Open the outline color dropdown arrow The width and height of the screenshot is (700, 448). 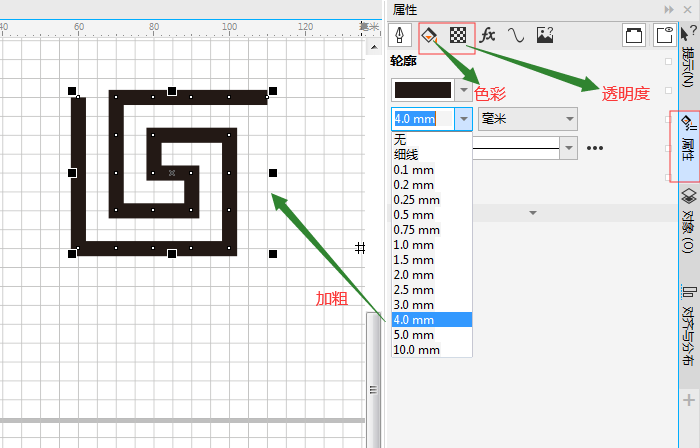coord(462,89)
